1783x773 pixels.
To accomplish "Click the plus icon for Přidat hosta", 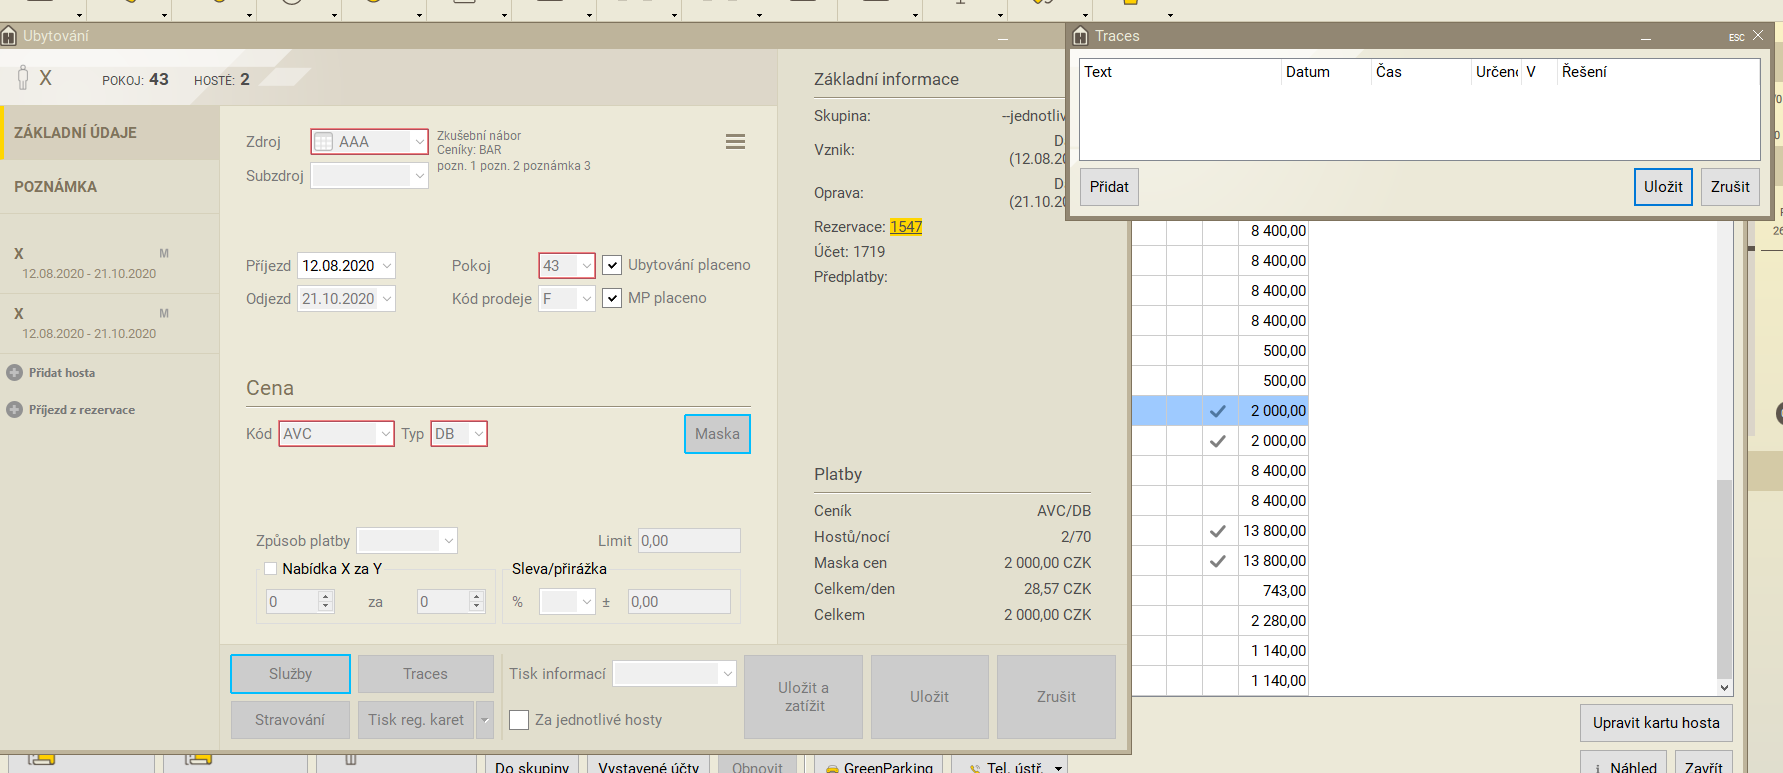I will pos(14,373).
